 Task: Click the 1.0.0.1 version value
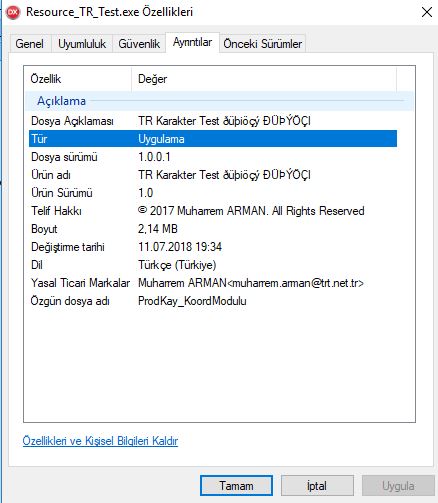154,157
